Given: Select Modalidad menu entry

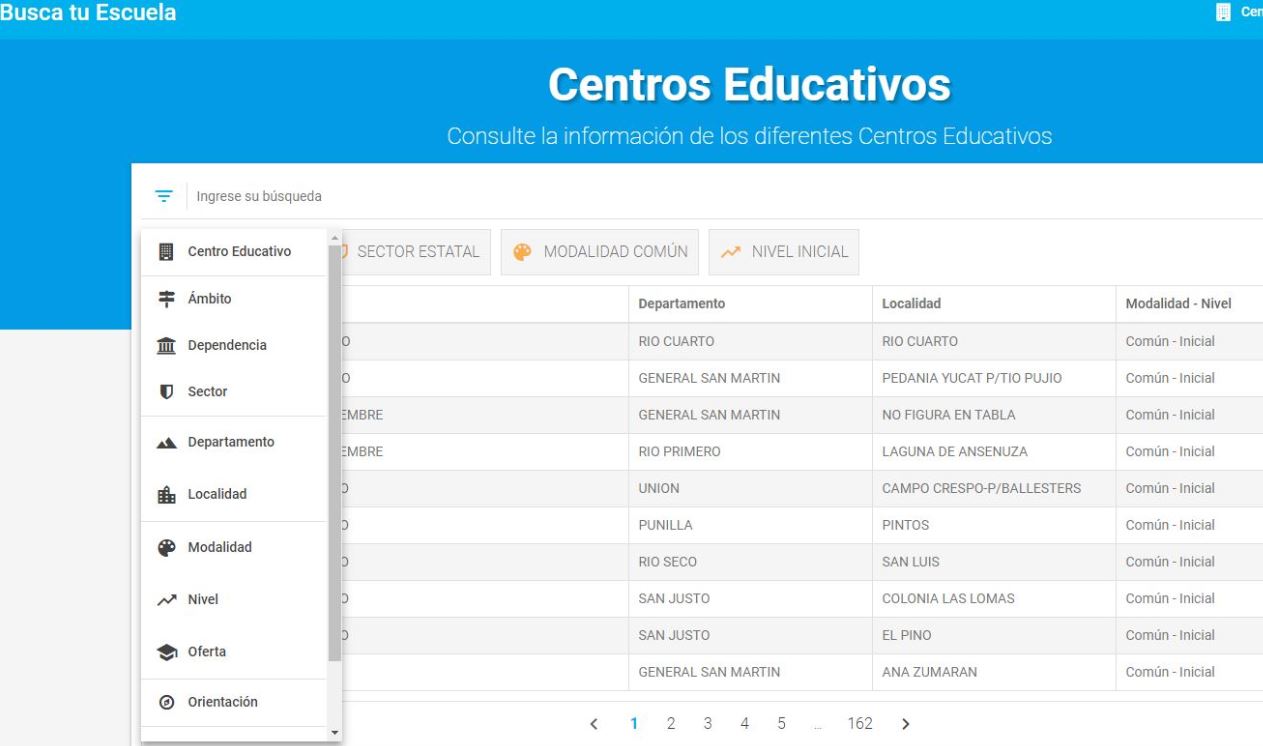Looking at the screenshot, I should 234,548.
